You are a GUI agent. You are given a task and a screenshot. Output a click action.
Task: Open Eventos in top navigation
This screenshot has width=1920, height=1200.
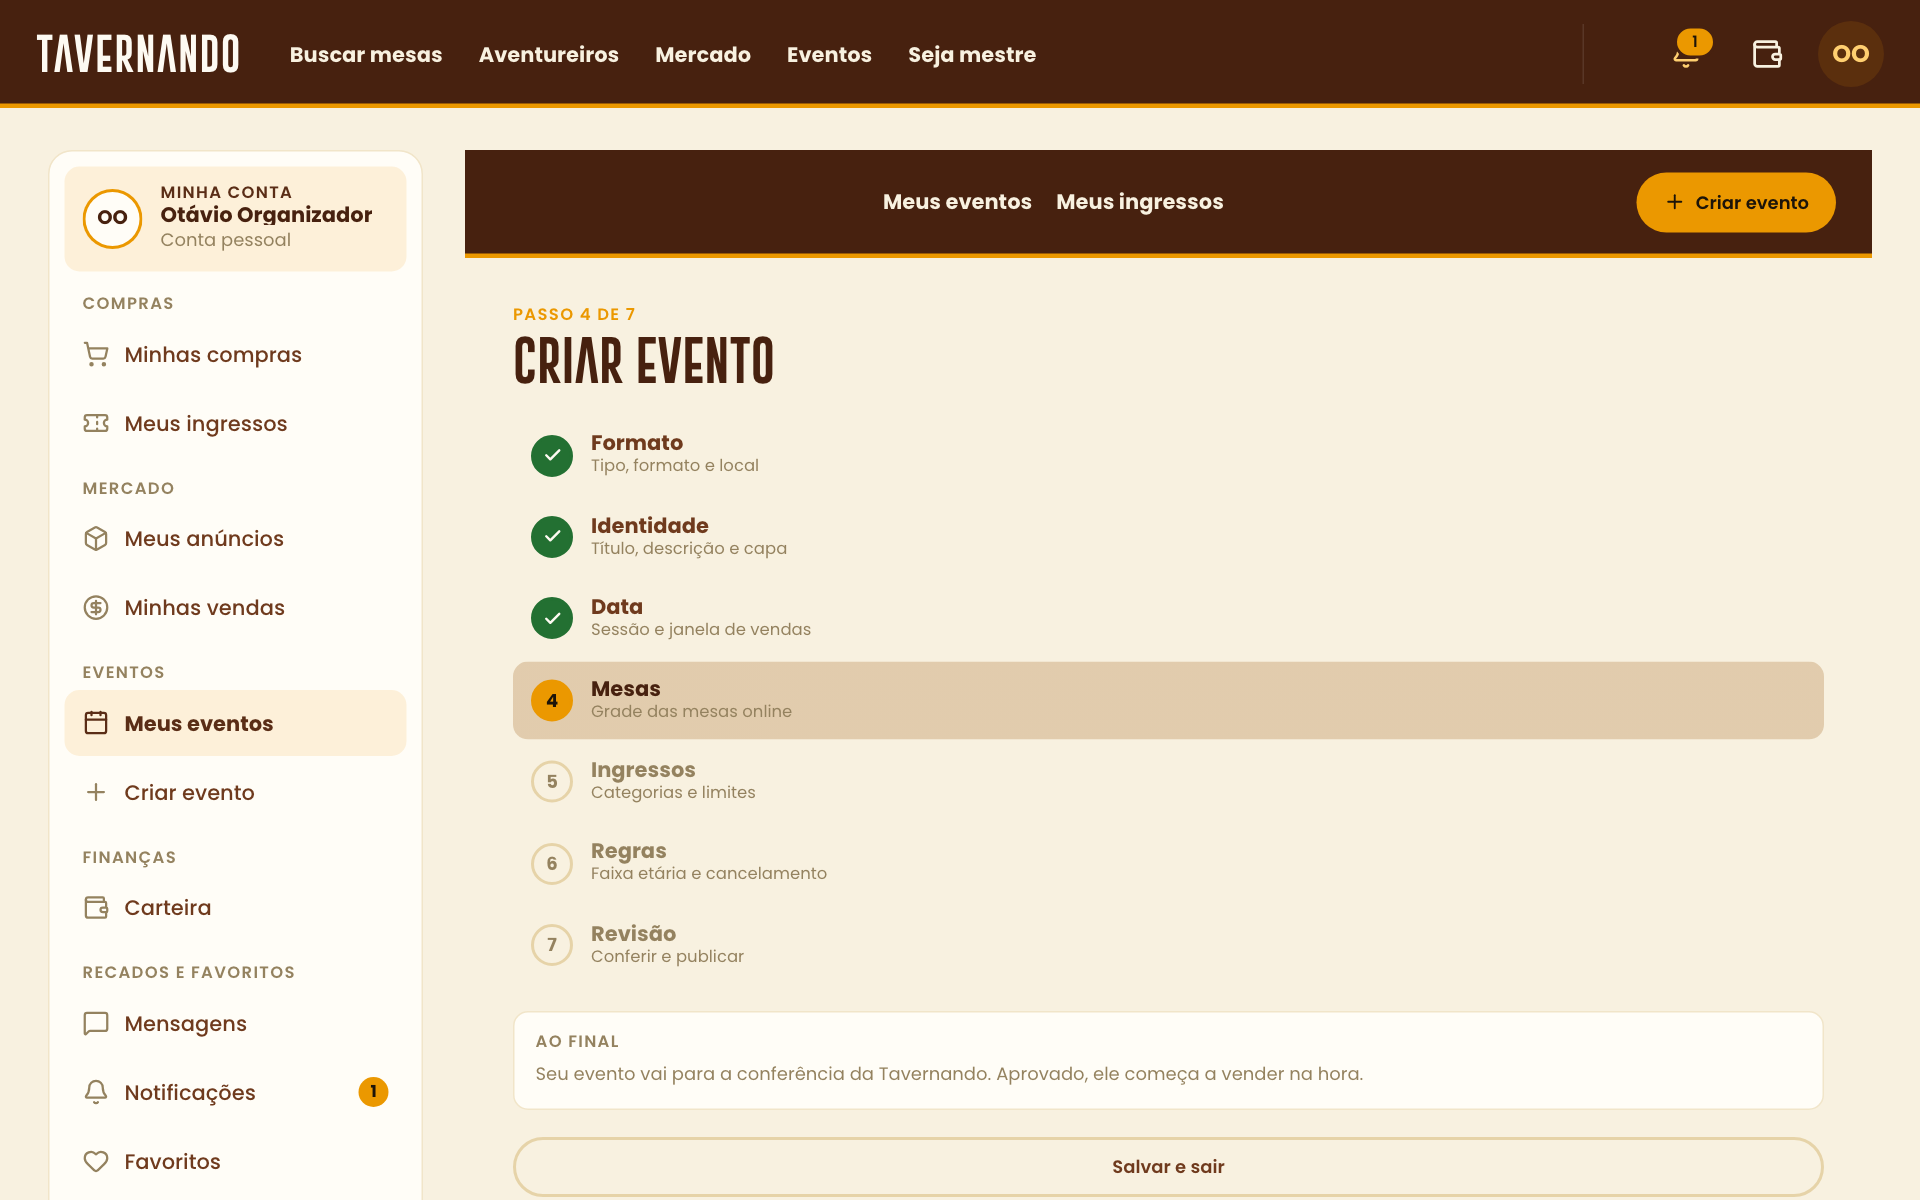pos(829,55)
